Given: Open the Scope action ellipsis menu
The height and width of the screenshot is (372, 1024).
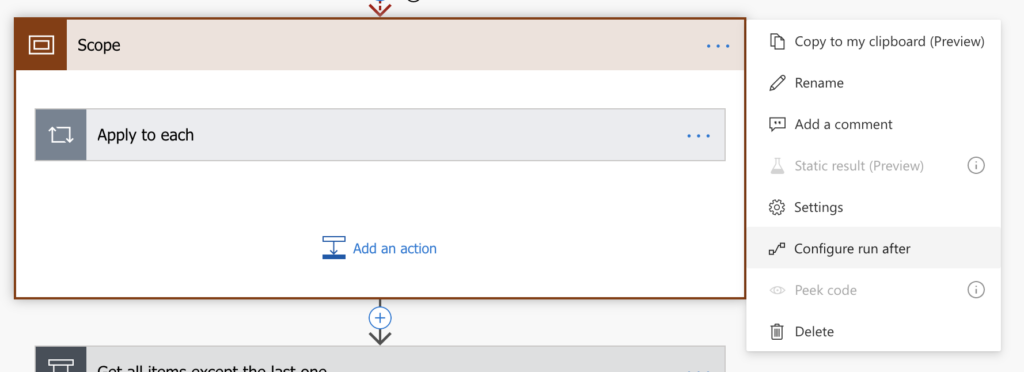Looking at the screenshot, I should coord(718,46).
